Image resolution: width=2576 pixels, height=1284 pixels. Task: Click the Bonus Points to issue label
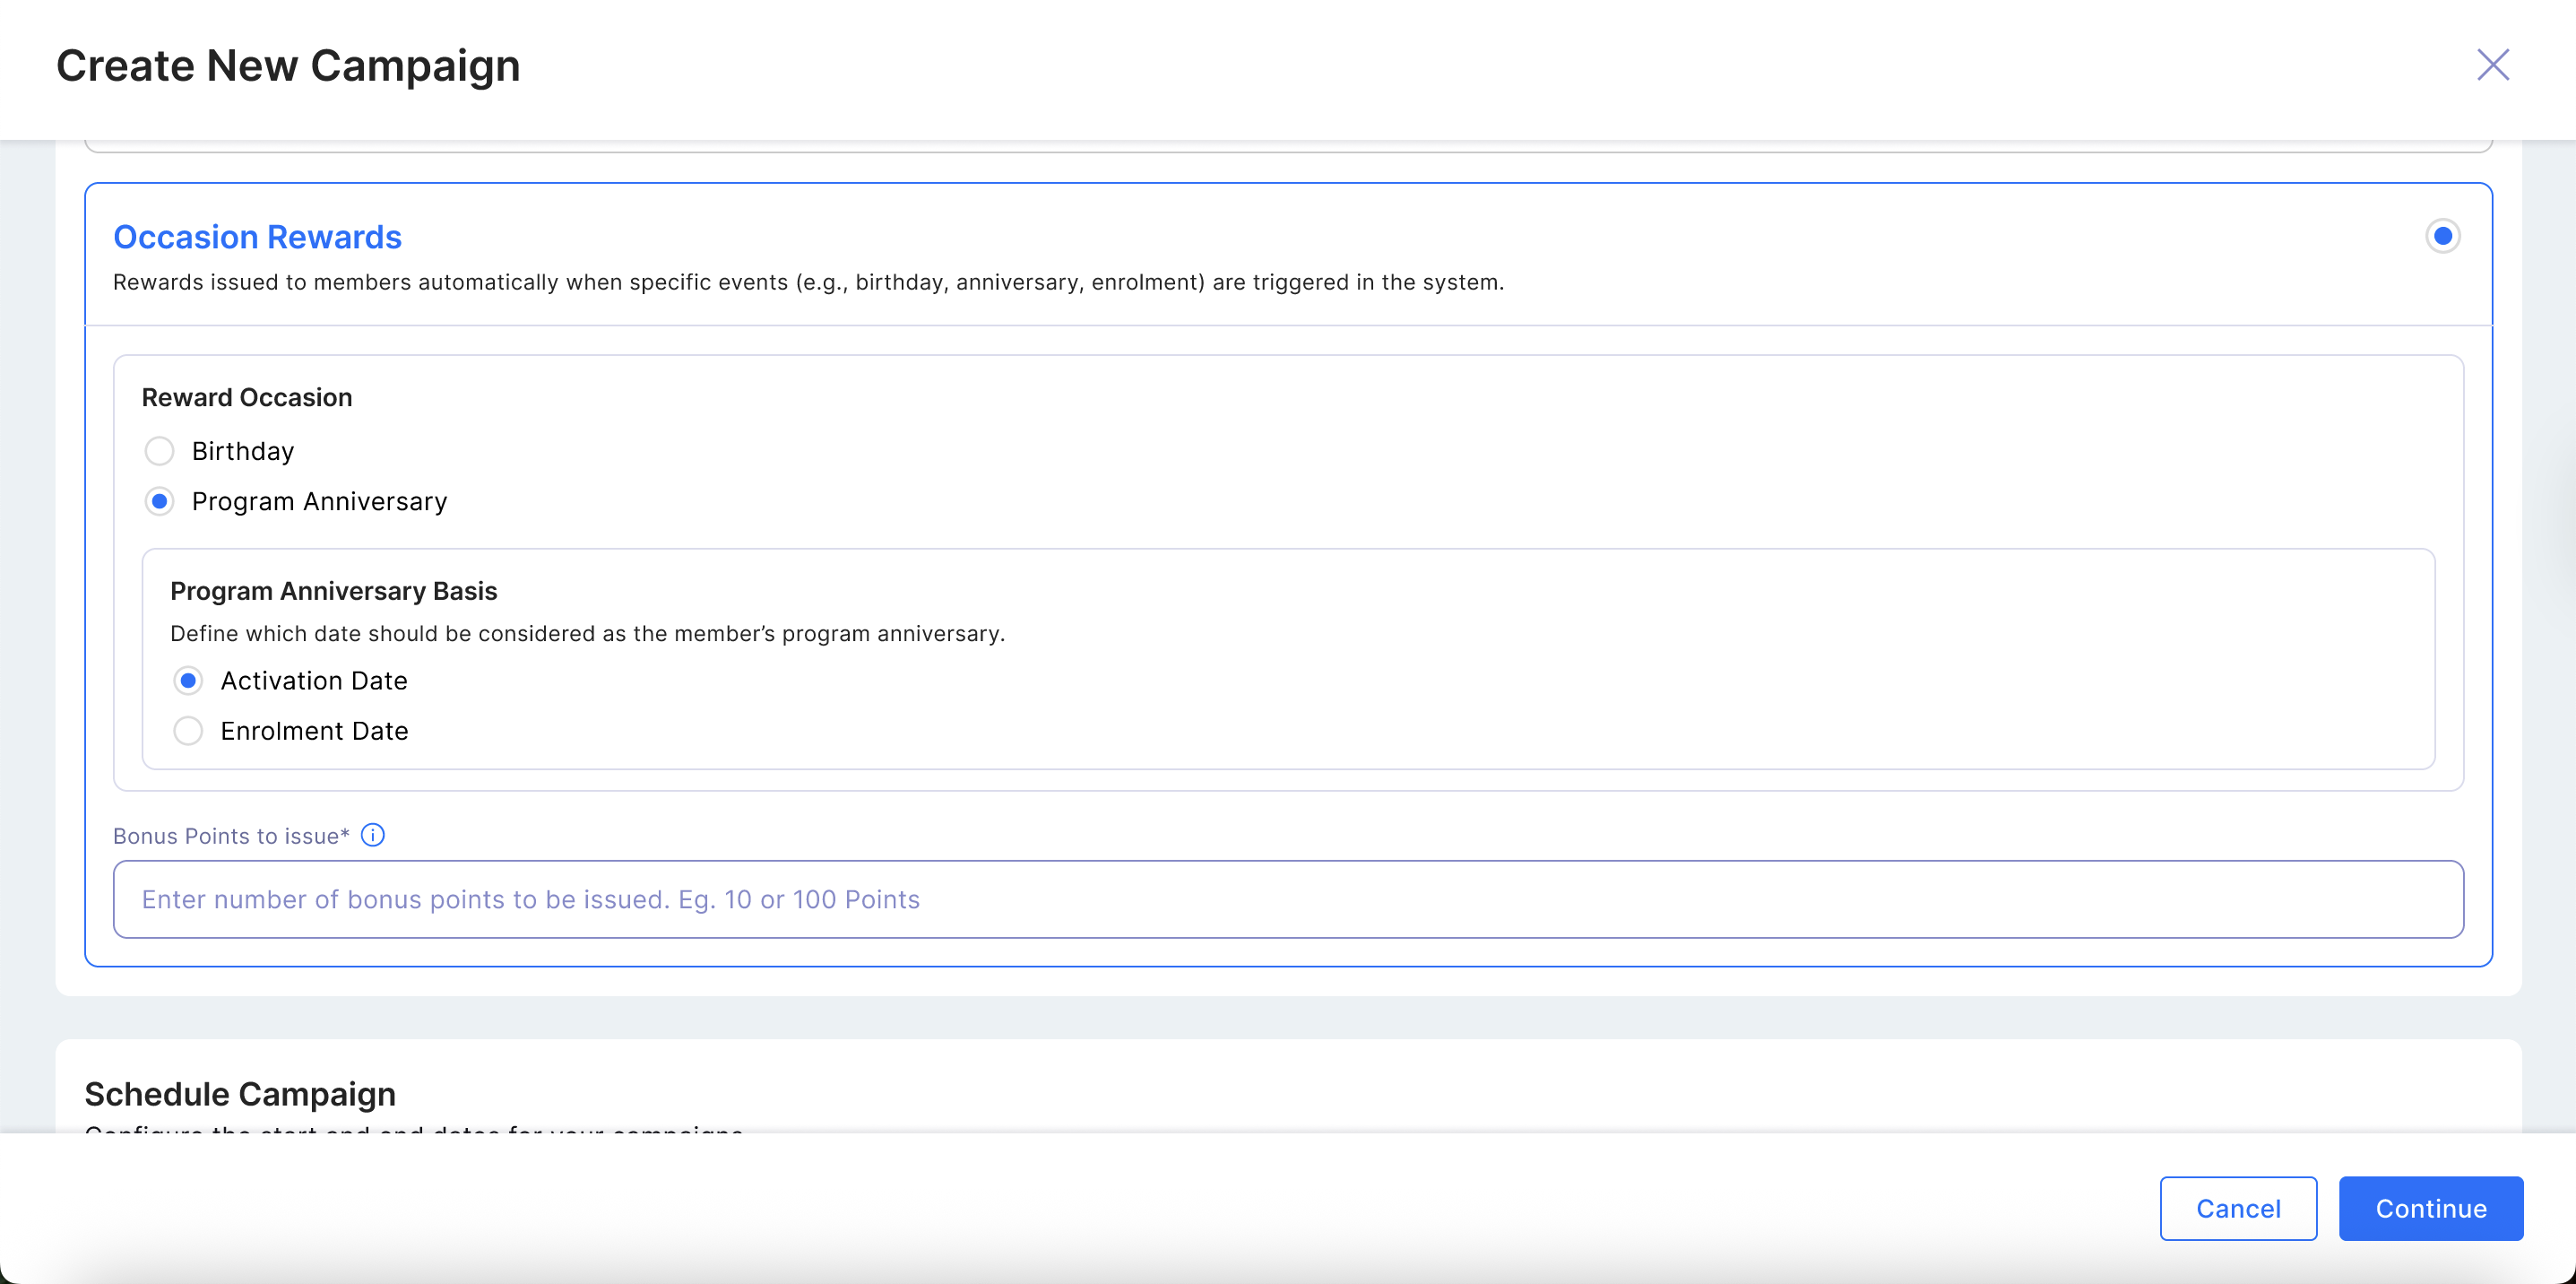point(231,836)
